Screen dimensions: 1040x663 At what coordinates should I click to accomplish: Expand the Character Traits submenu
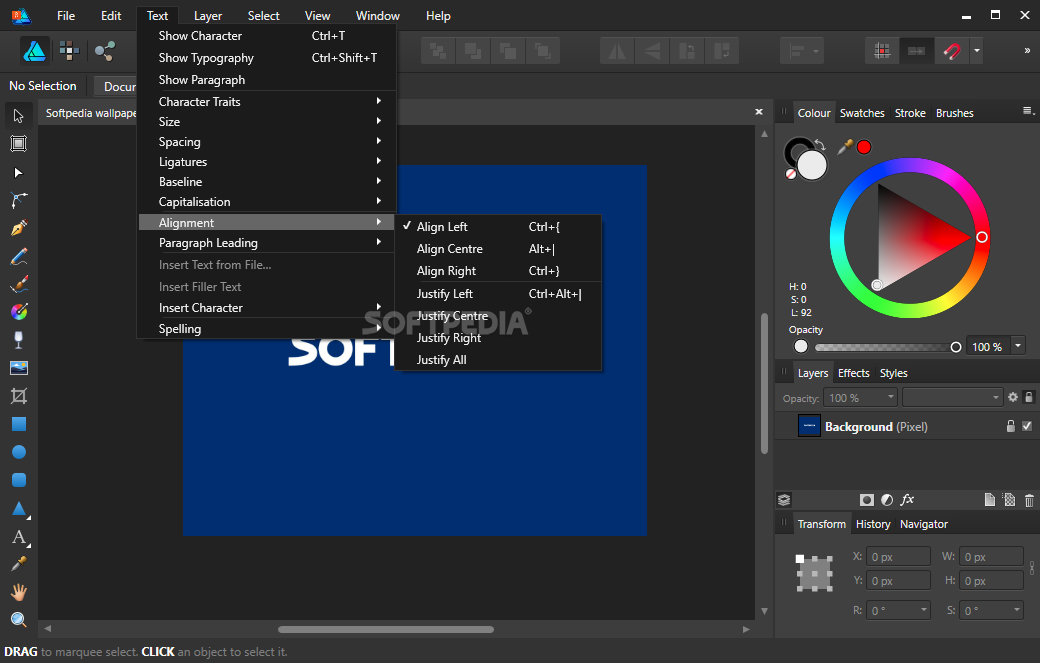[x=268, y=101]
